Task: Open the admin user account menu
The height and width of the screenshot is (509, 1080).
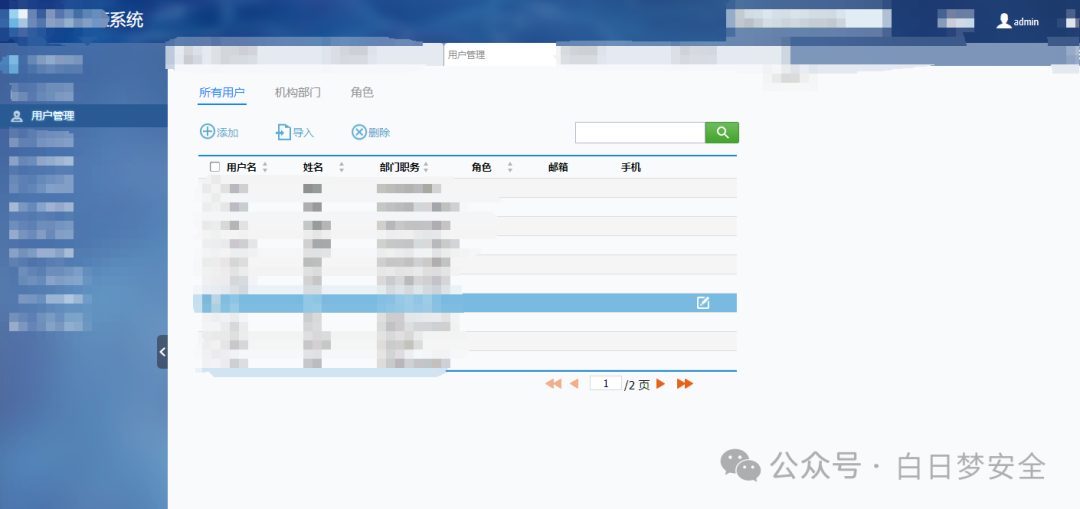Action: [x=1018, y=21]
